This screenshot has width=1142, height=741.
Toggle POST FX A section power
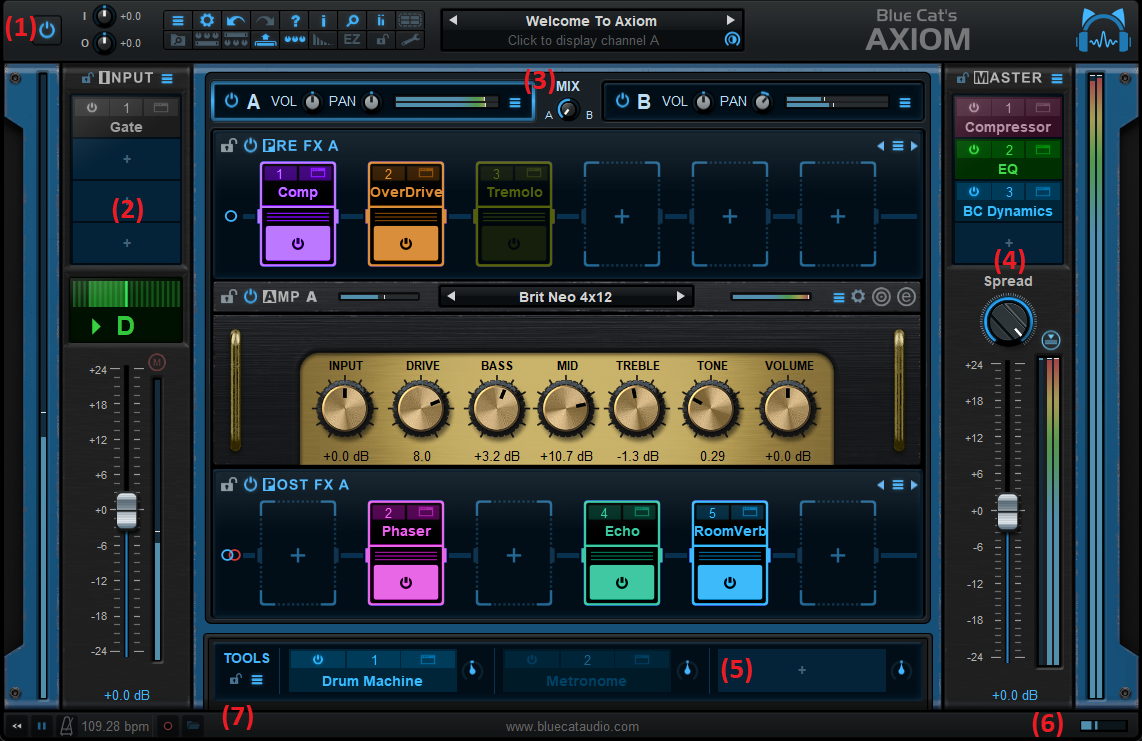click(251, 485)
